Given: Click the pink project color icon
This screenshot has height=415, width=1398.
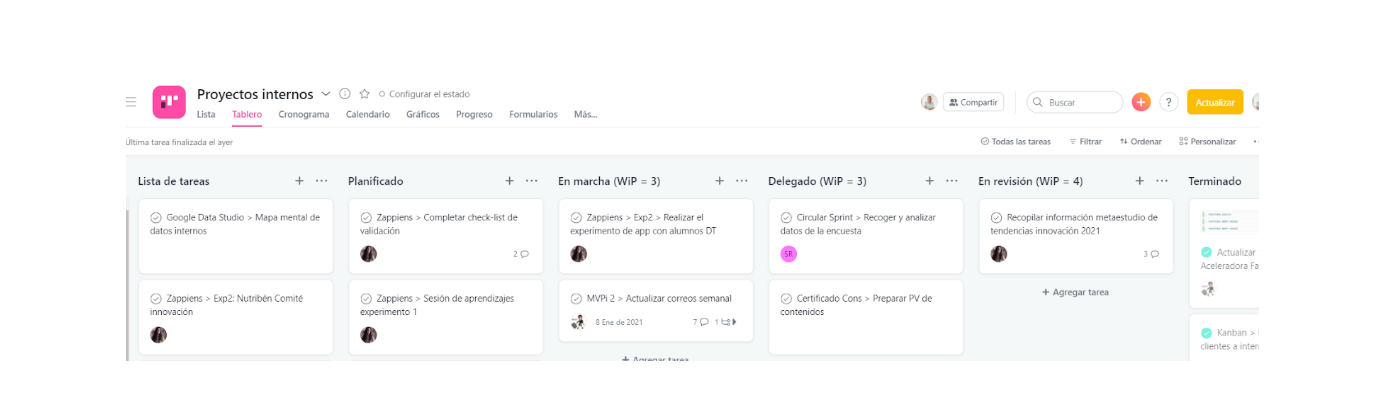Looking at the screenshot, I should (x=169, y=102).
